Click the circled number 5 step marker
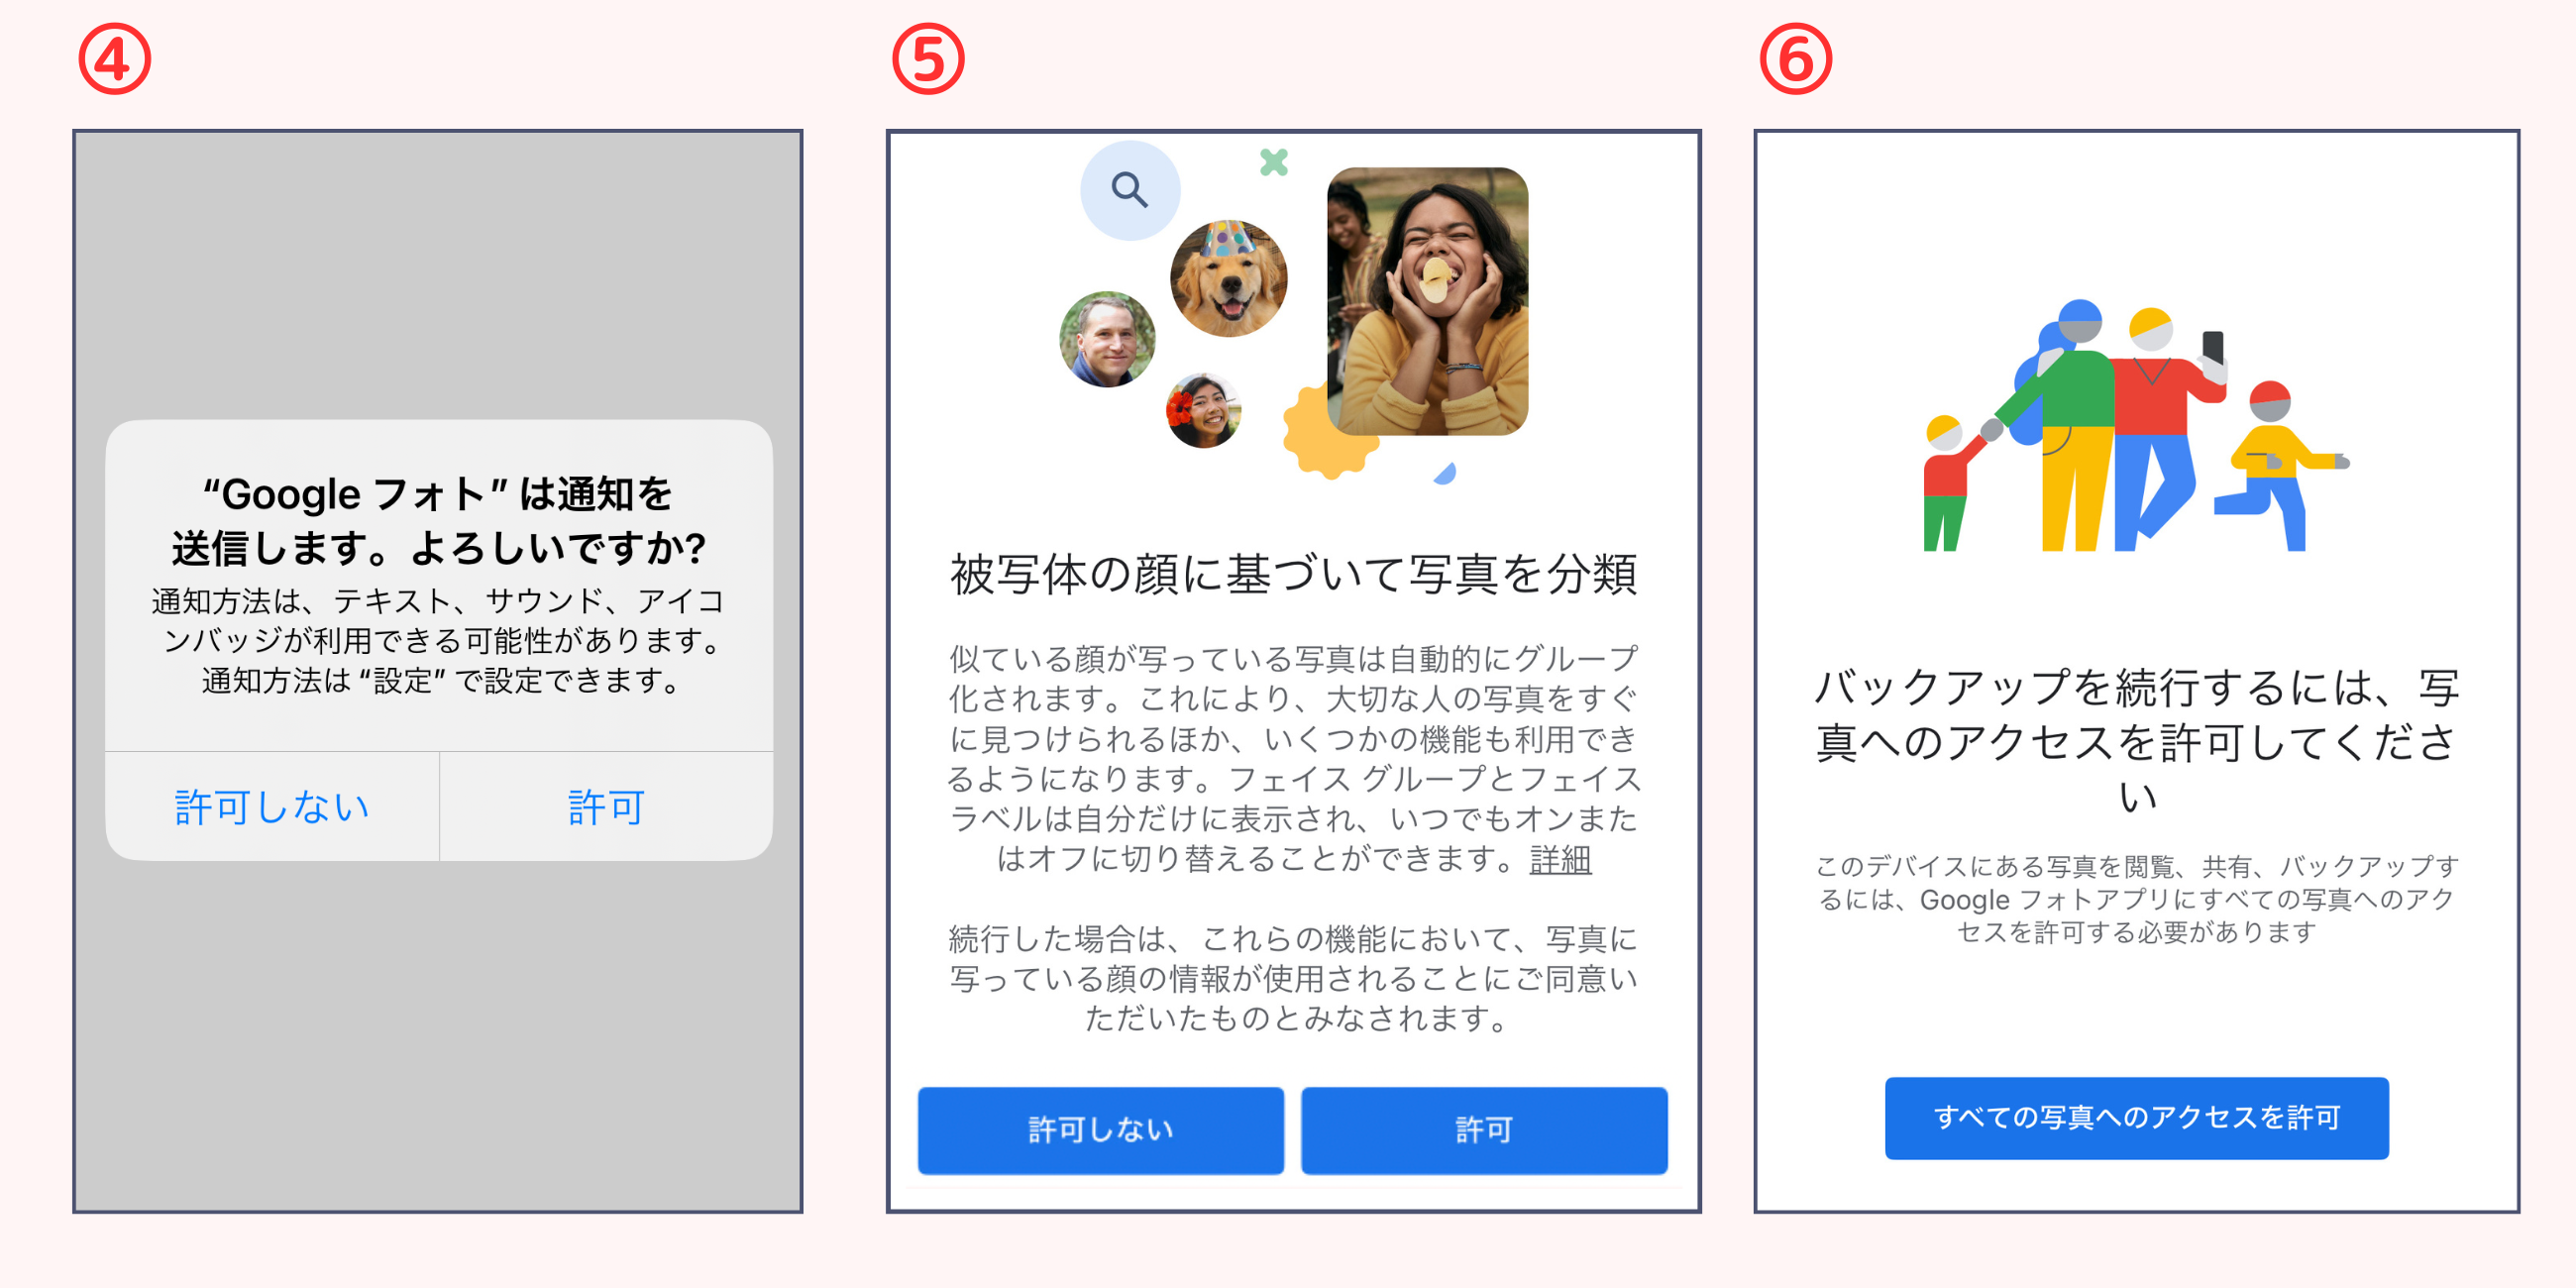The height and width of the screenshot is (1288, 2576). pyautogui.click(x=928, y=59)
